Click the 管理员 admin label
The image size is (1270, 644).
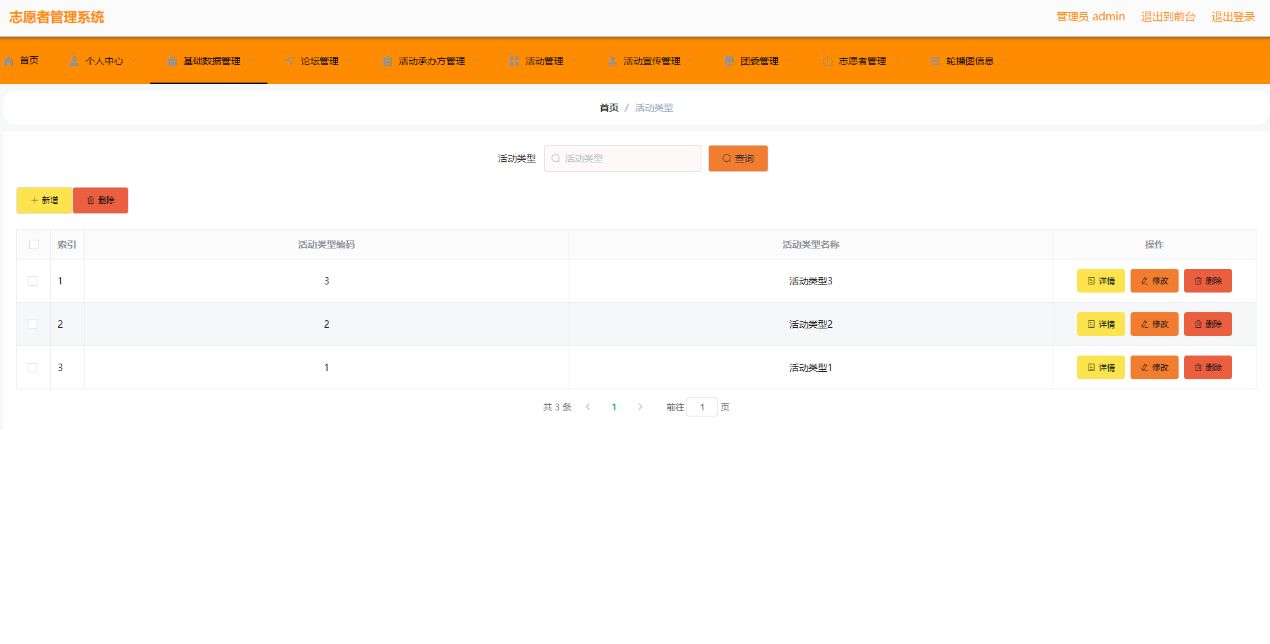1090,17
